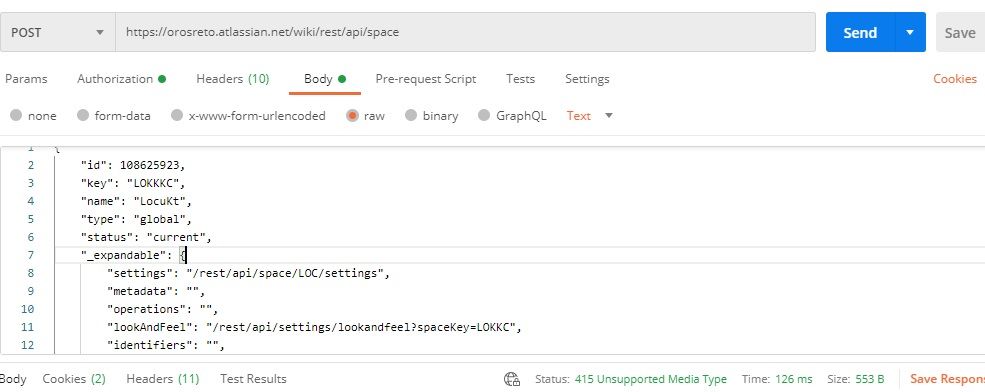985x392 pixels.
Task: Click the 415 Unsupported Media Type status
Action: point(650,379)
